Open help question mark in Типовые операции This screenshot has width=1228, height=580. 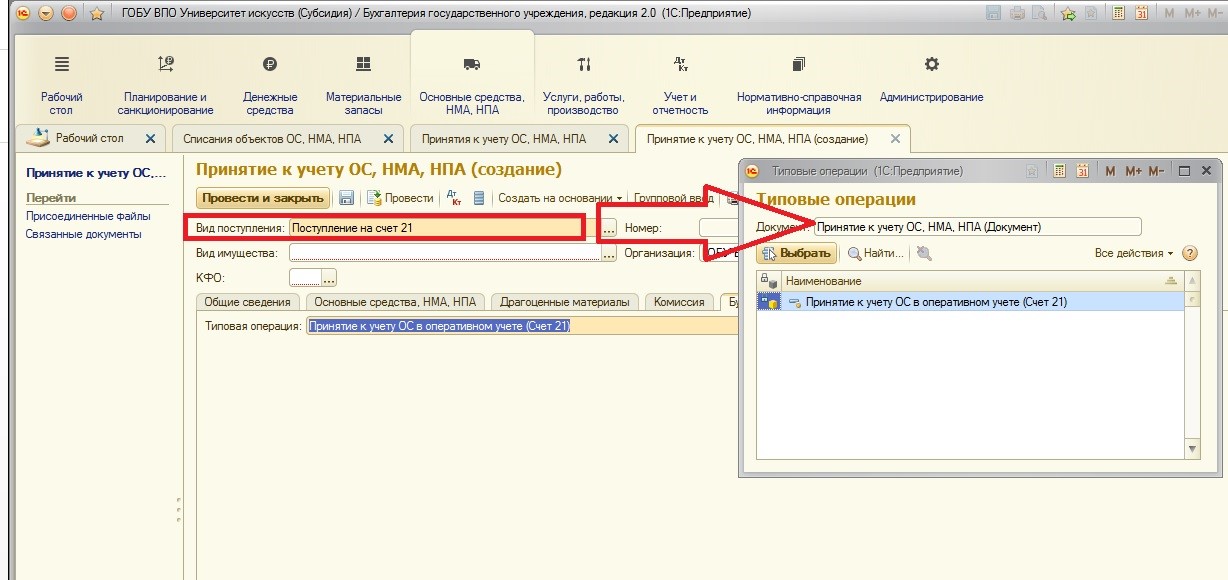pos(1190,254)
